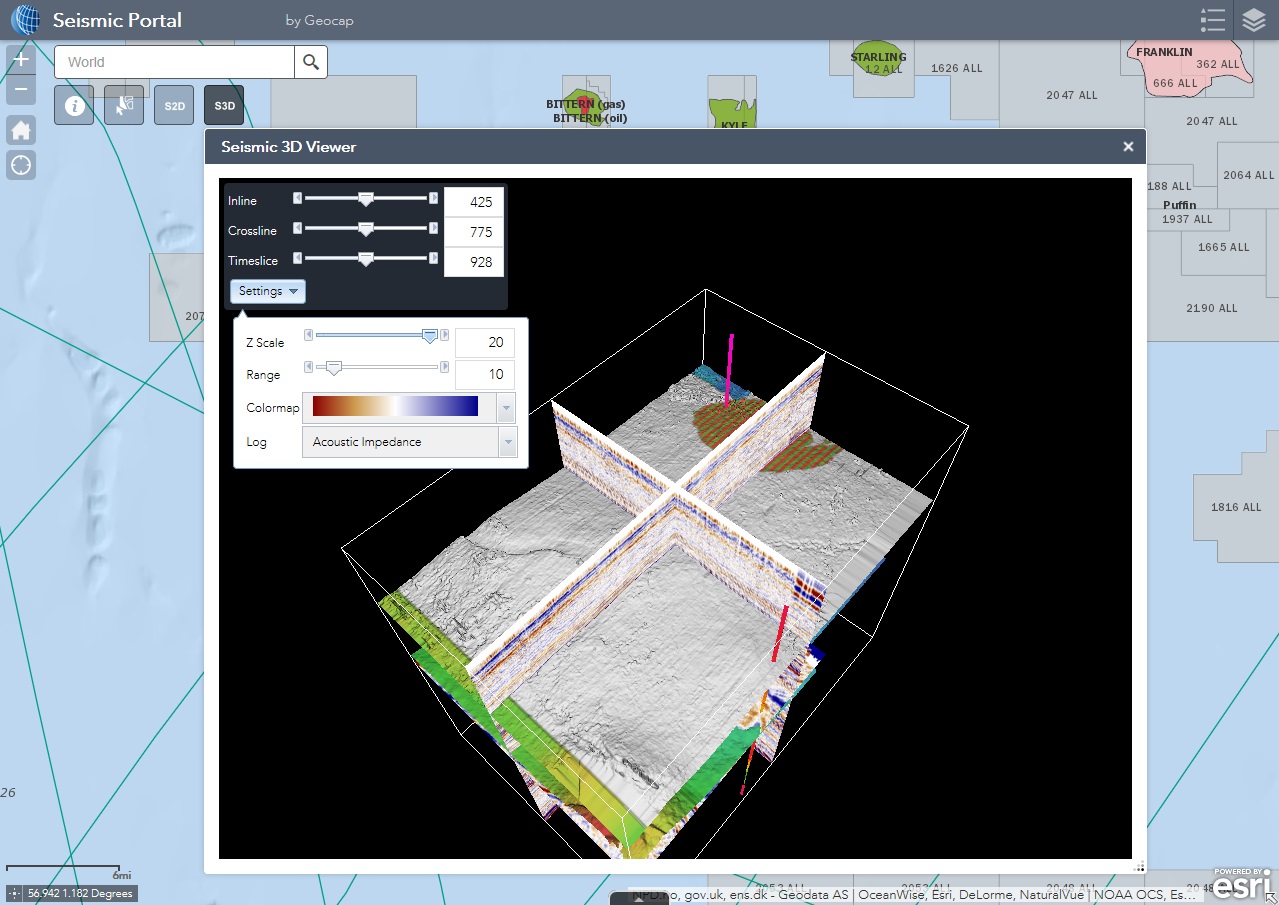Click the Z Scale slider handle
This screenshot has height=905, width=1279.
point(430,337)
